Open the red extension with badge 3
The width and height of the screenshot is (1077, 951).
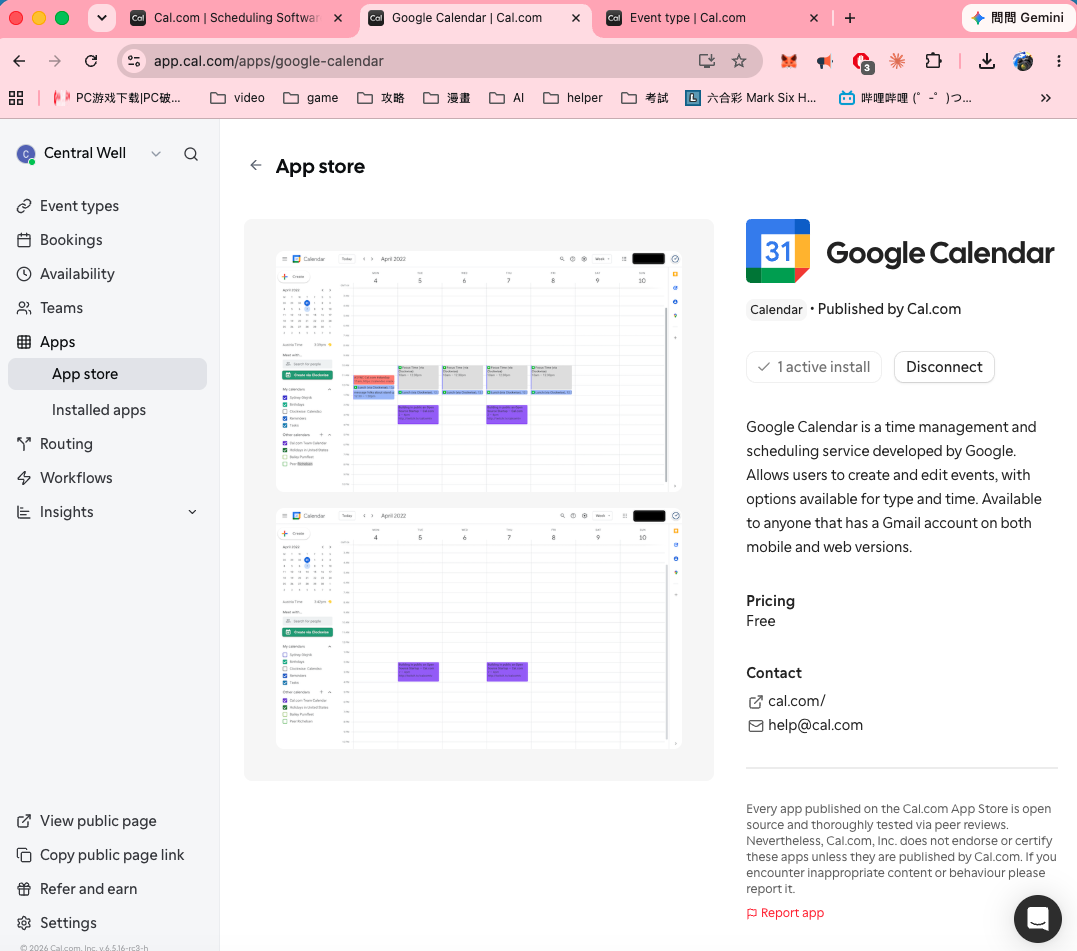862,62
